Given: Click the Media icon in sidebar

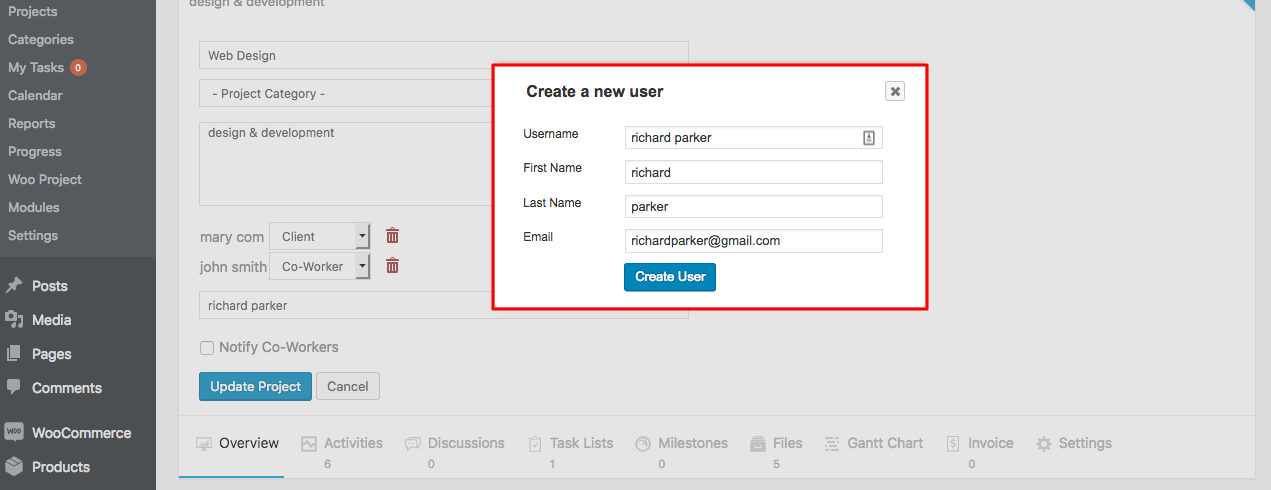Looking at the screenshot, I should click(14, 320).
